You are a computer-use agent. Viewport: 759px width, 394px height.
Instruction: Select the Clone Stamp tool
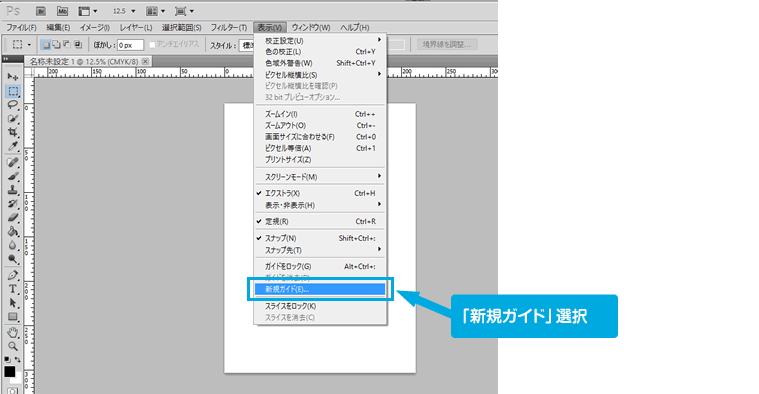pyautogui.click(x=13, y=190)
